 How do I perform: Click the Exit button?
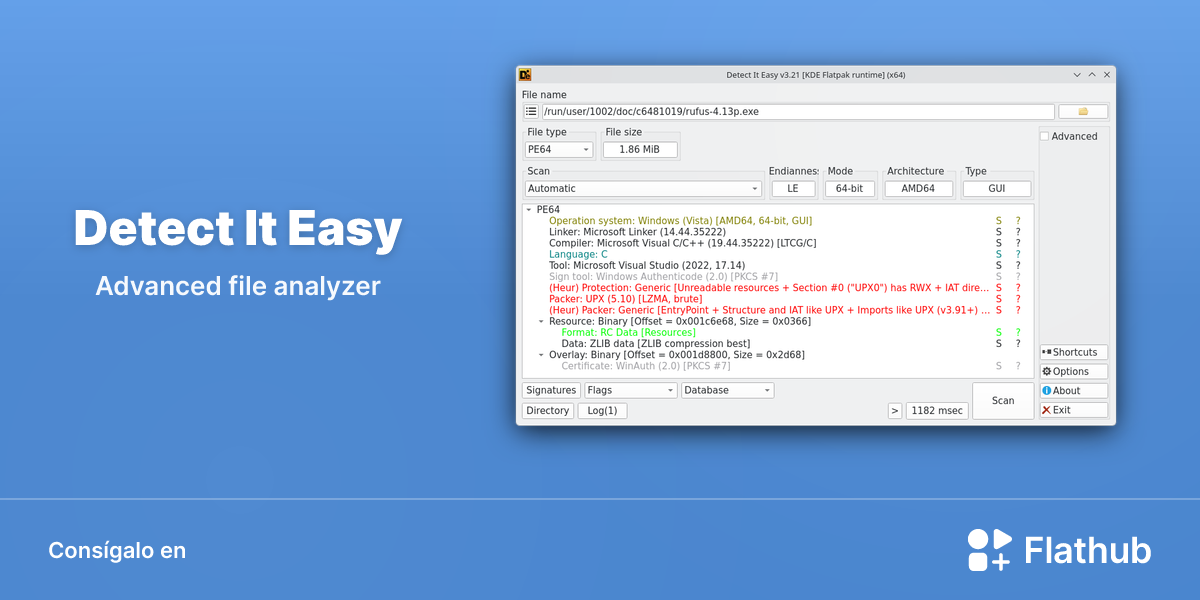click(1074, 410)
